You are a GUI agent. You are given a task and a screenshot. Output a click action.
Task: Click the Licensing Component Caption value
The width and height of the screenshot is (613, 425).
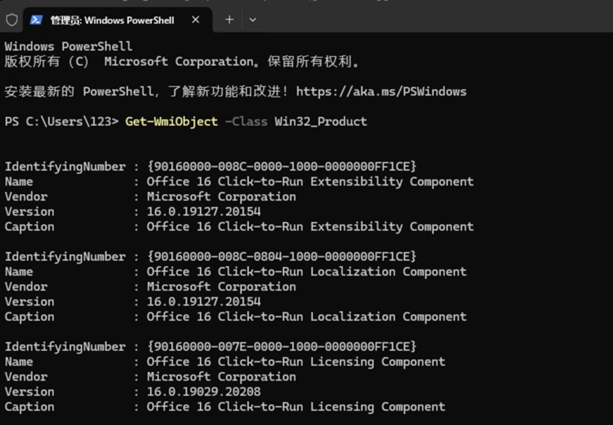(295, 406)
